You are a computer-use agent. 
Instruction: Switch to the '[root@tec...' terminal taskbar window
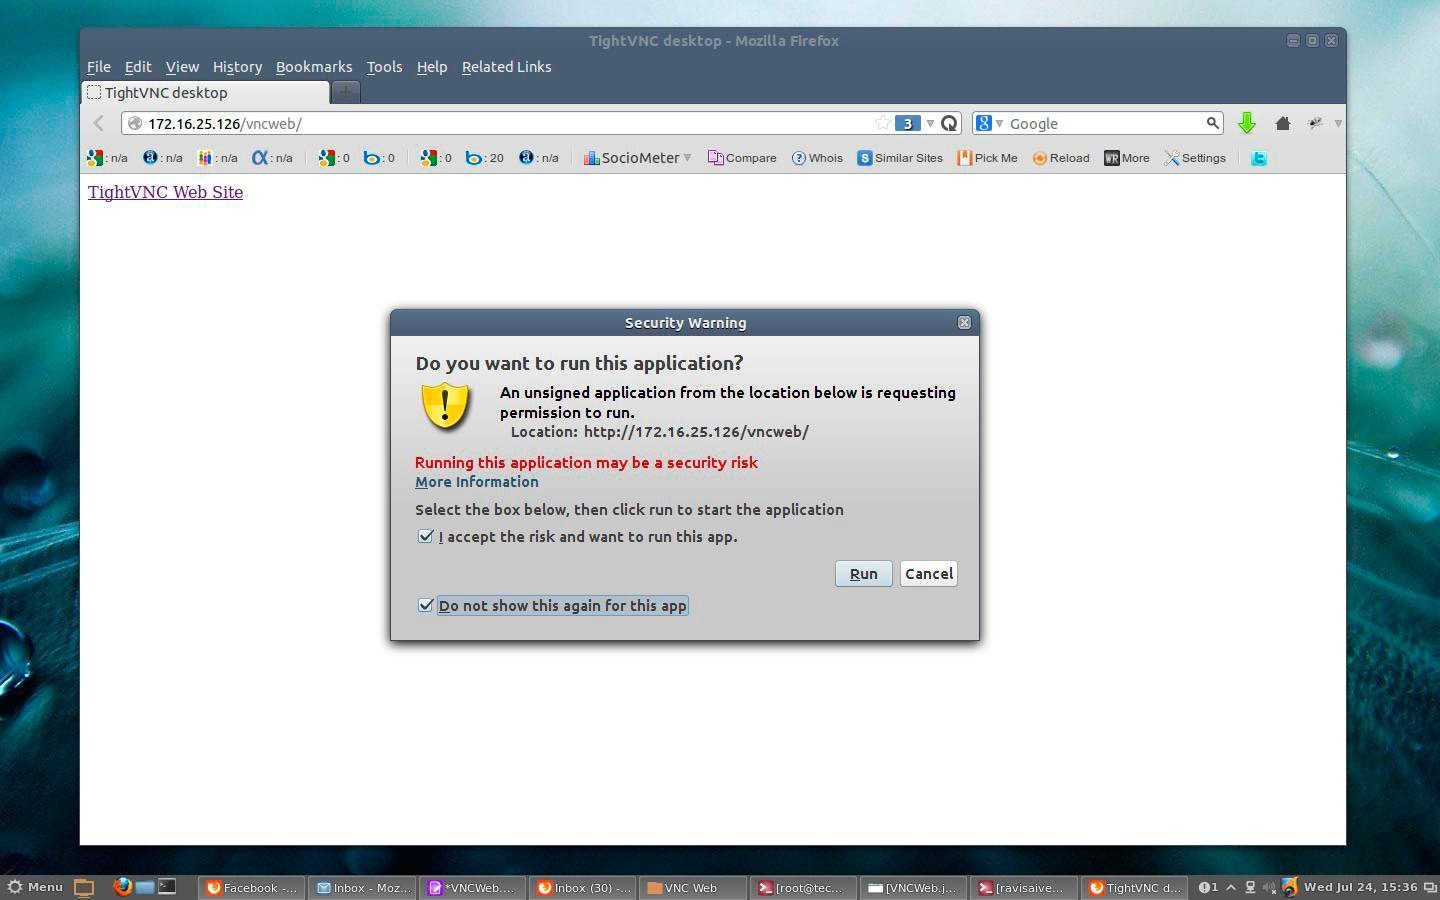click(x=804, y=887)
